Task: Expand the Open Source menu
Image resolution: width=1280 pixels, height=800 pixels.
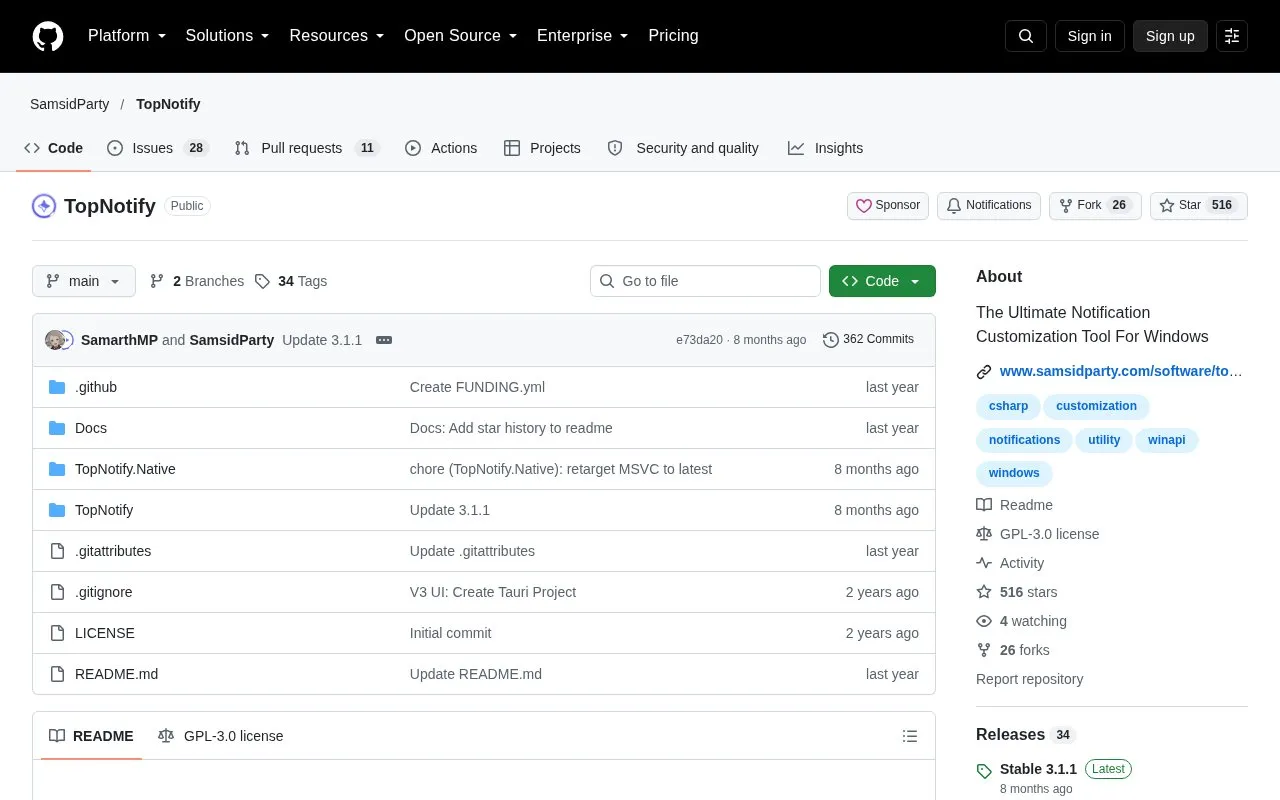Action: [461, 36]
